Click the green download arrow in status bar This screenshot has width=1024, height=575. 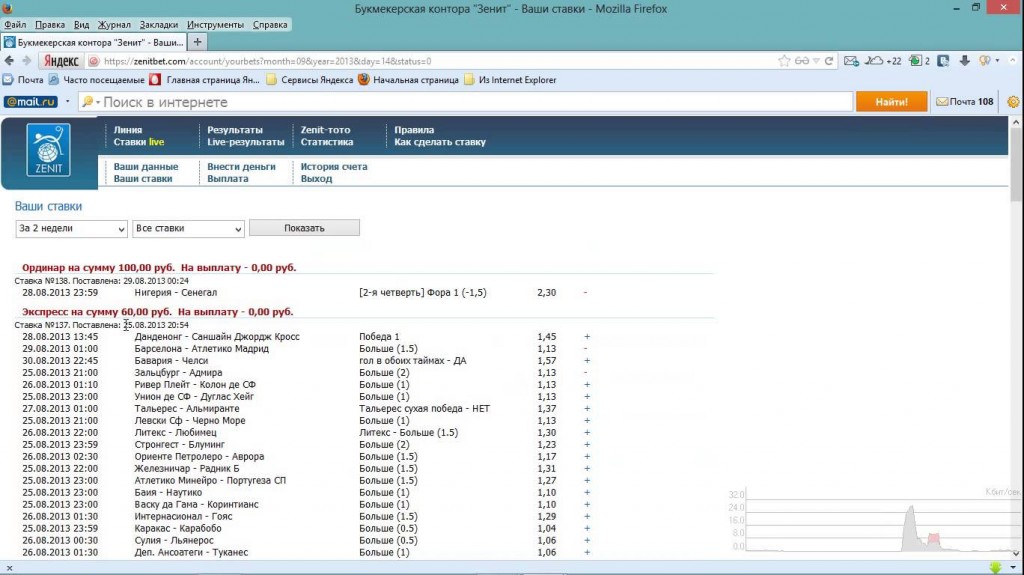[995, 568]
